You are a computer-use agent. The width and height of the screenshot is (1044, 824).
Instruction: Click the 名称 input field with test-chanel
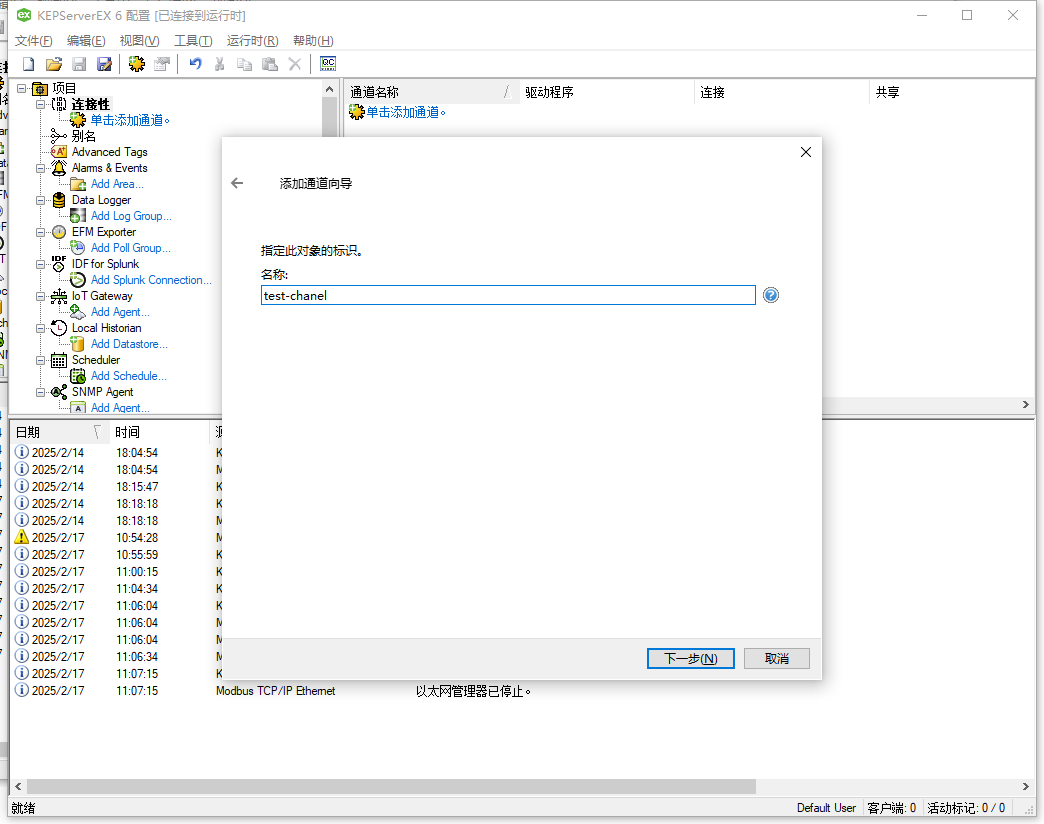point(508,295)
